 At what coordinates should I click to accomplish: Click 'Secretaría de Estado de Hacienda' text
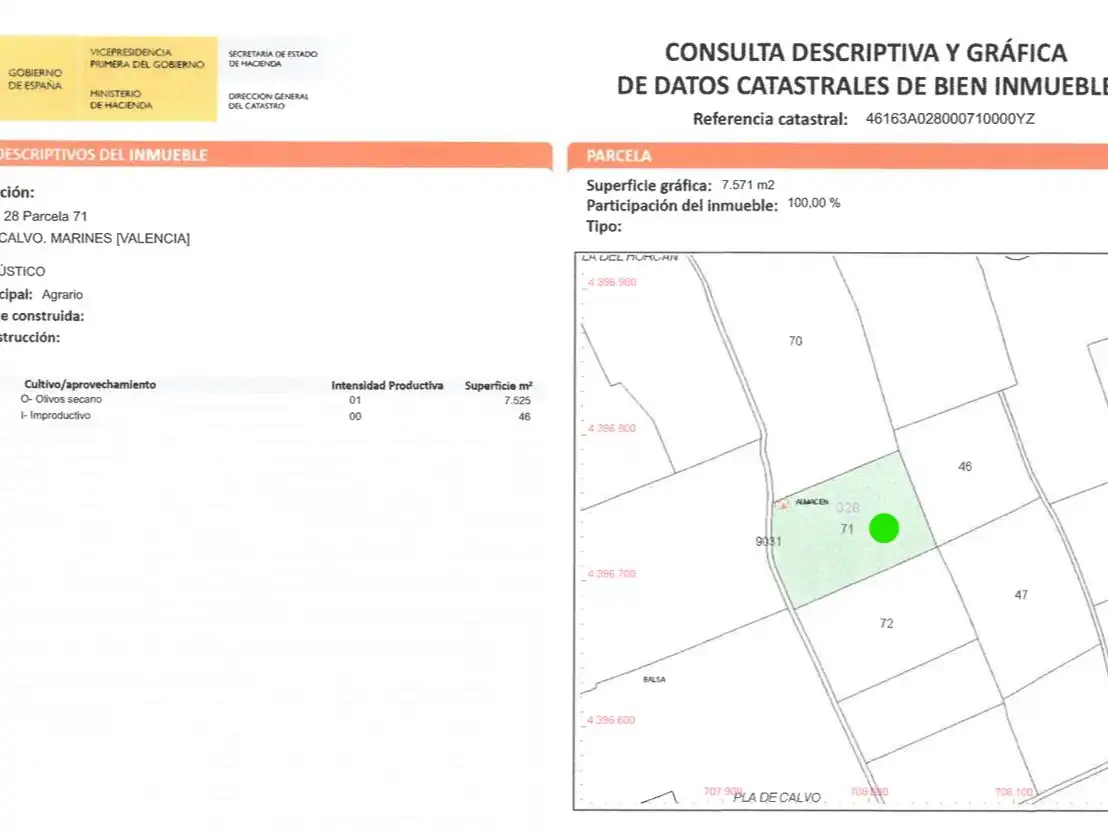click(x=273, y=59)
